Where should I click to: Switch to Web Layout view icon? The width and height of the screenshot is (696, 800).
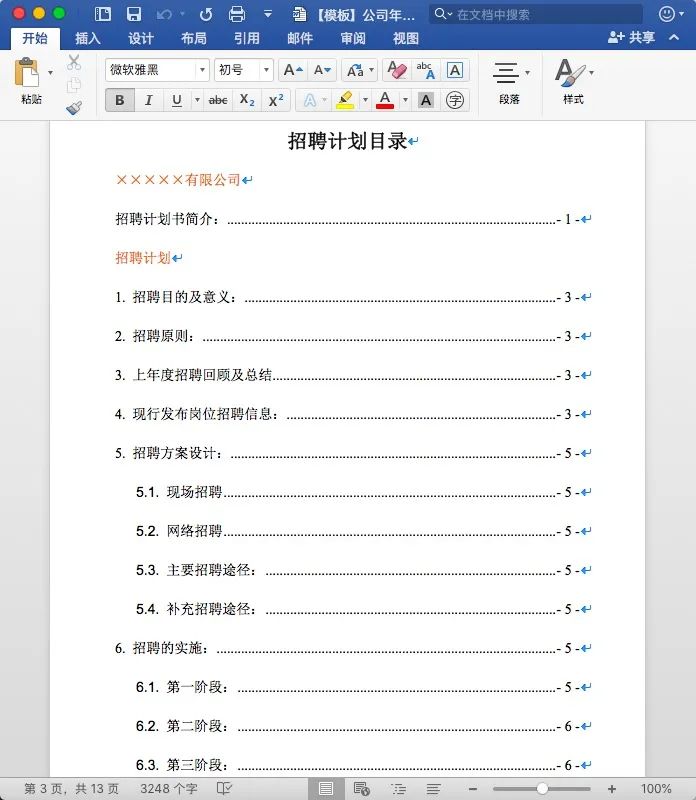click(x=361, y=789)
